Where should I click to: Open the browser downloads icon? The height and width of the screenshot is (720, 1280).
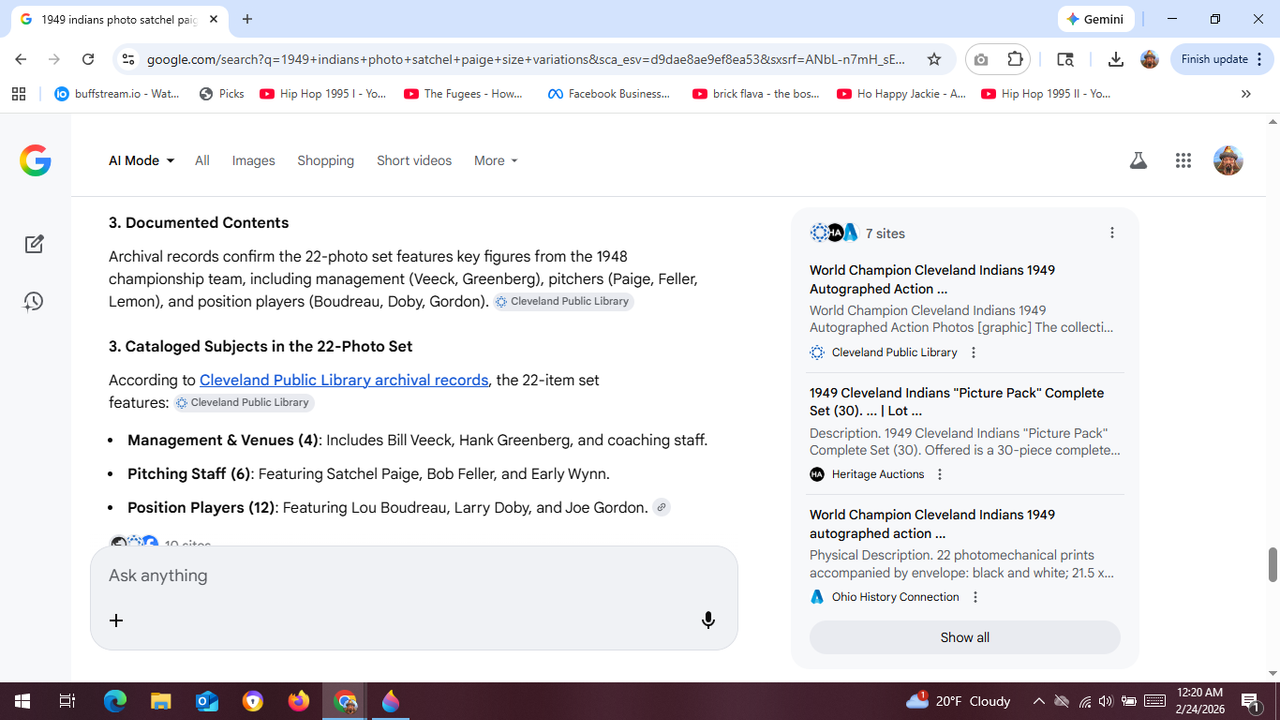[x=1116, y=59]
